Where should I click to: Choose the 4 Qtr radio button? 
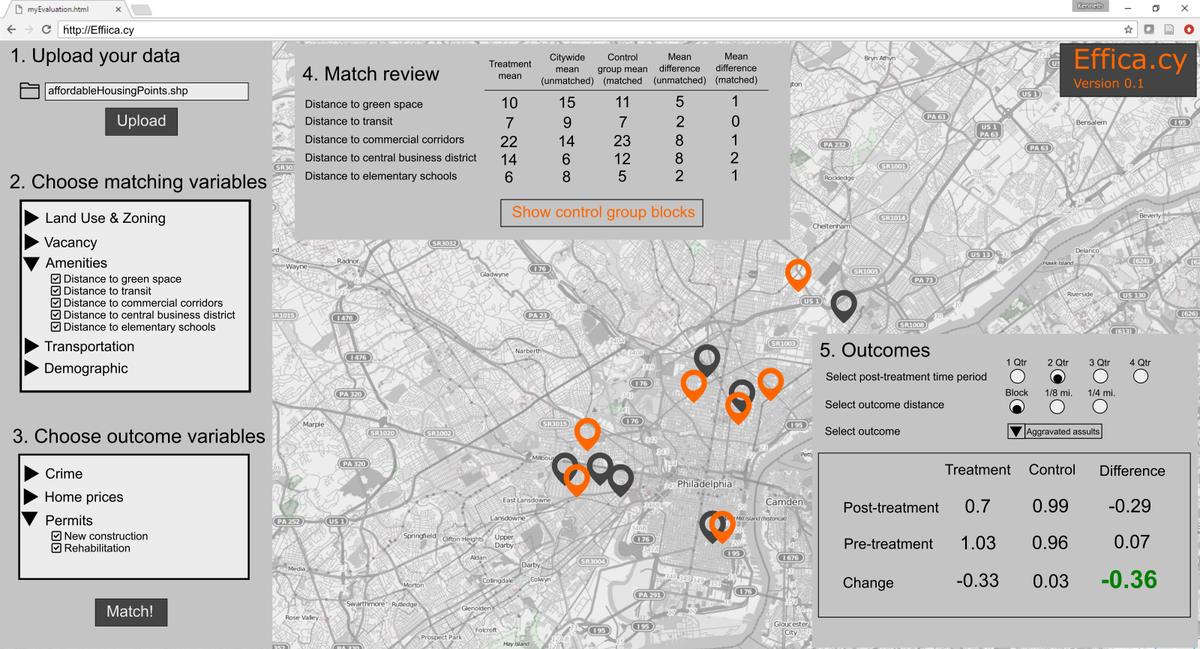click(x=1140, y=376)
